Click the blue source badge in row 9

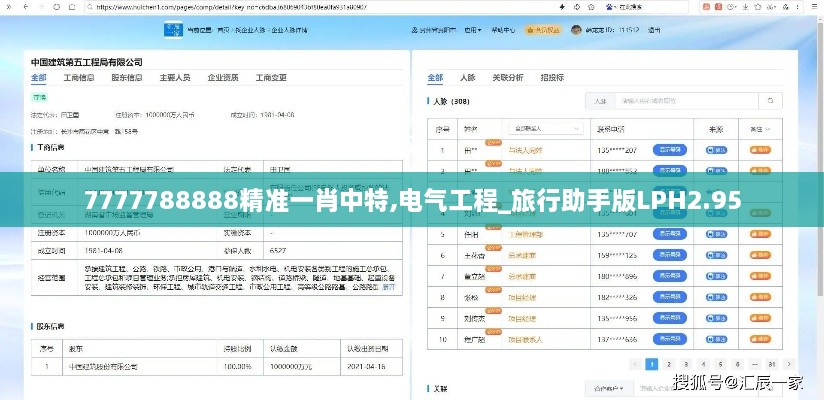(717, 319)
